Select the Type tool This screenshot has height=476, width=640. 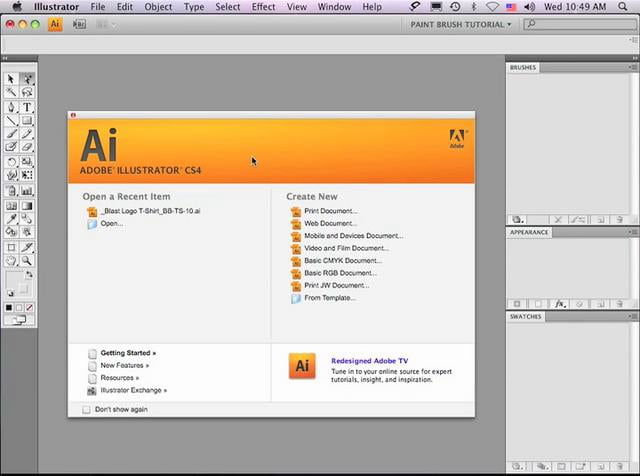pyautogui.click(x=27, y=107)
